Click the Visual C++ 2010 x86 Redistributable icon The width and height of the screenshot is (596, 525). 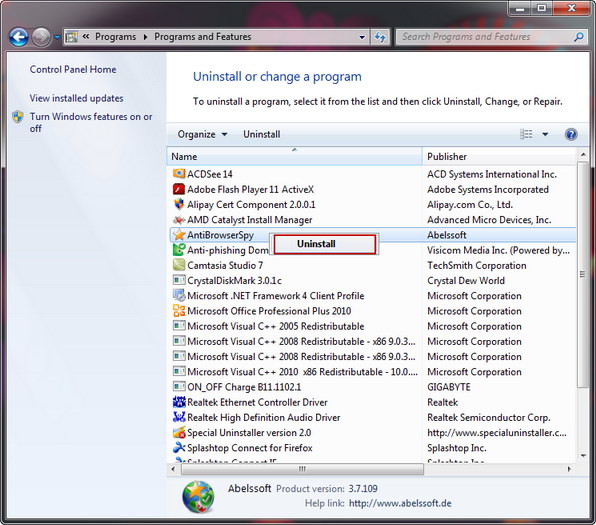click(x=179, y=371)
